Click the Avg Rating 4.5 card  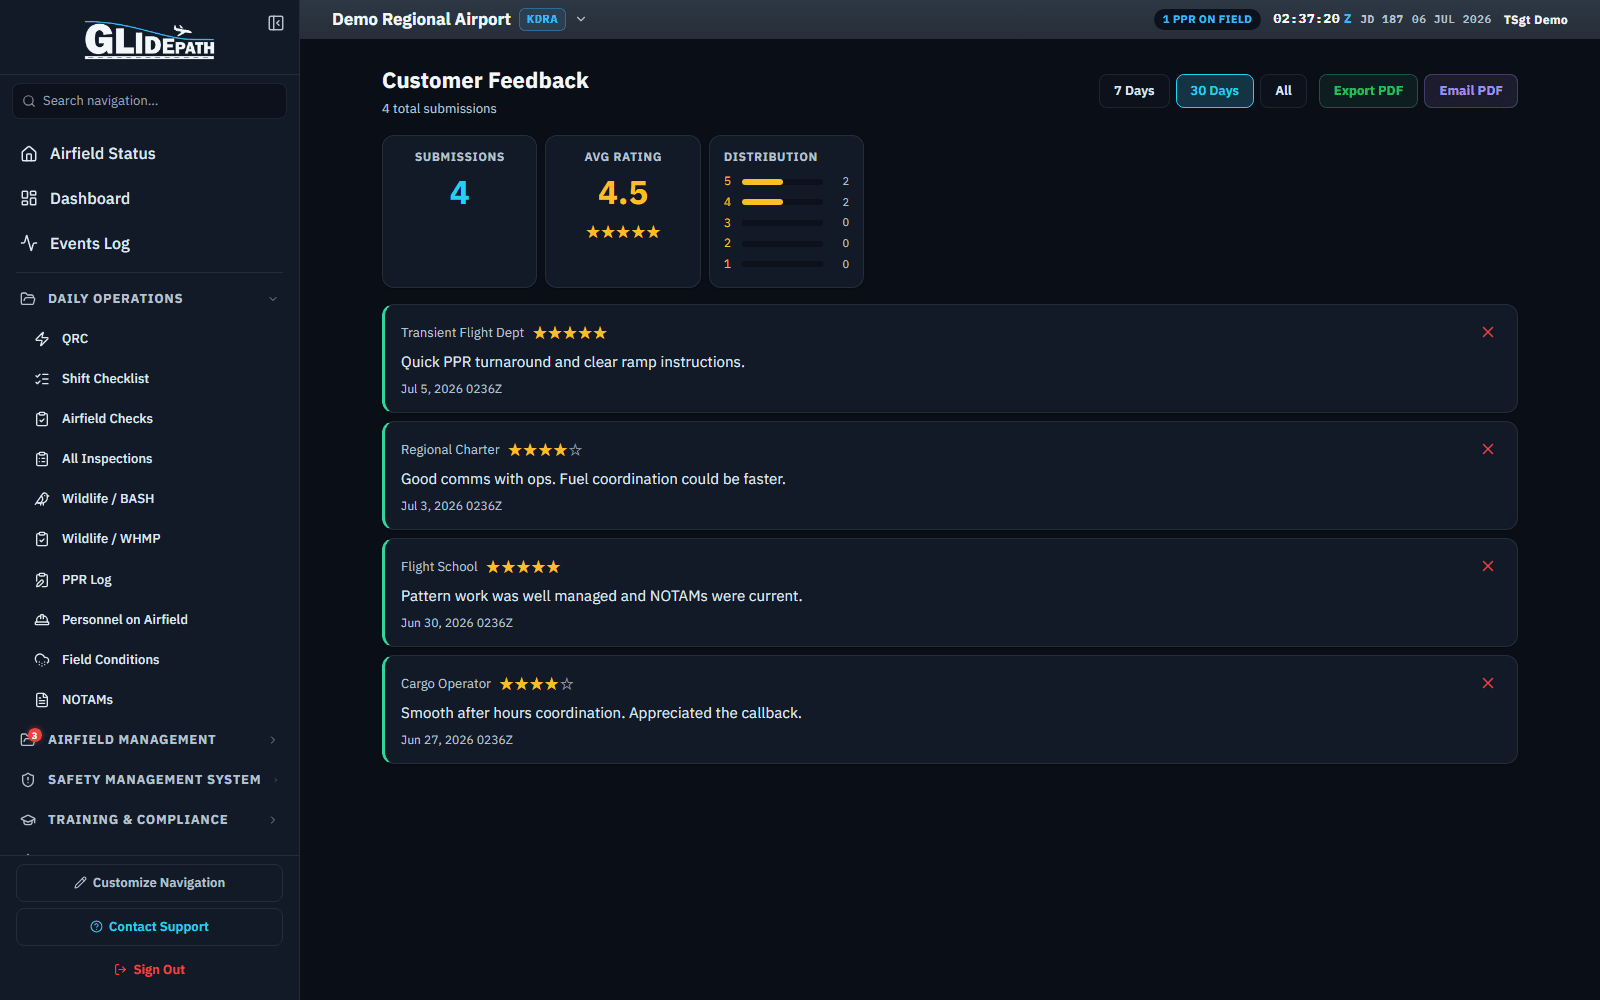point(623,211)
